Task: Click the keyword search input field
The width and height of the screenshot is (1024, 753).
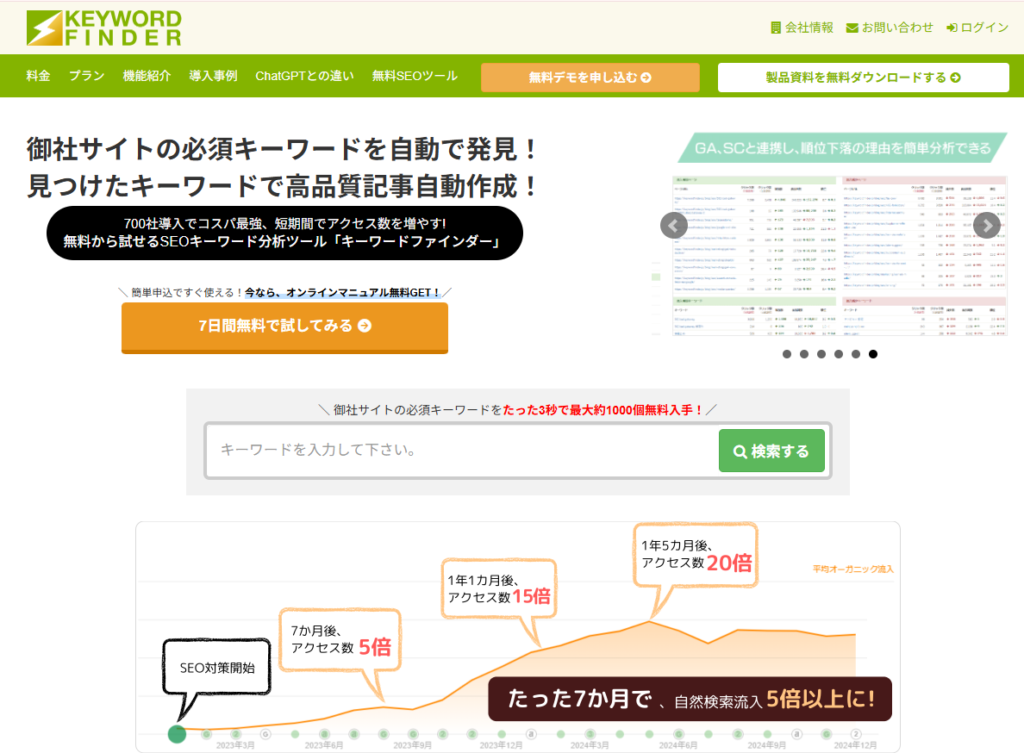Action: 462,451
